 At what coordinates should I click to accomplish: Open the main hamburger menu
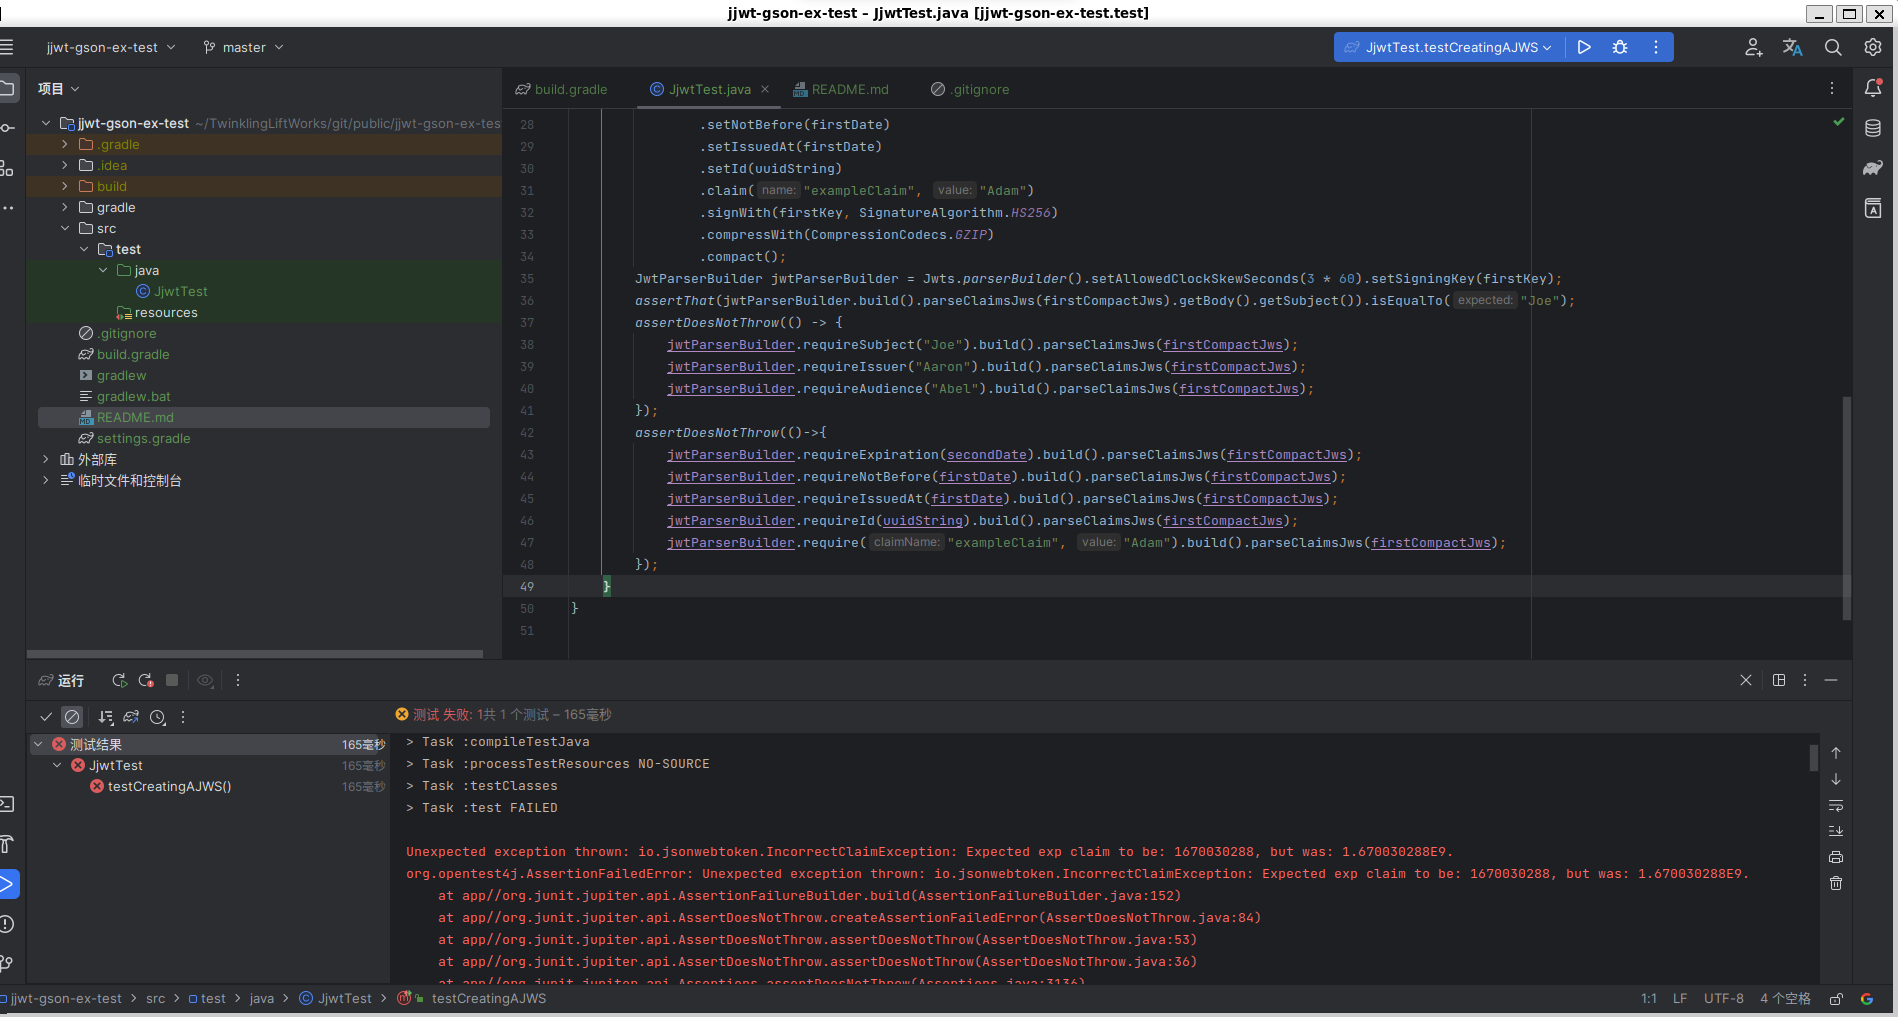tap(6, 47)
